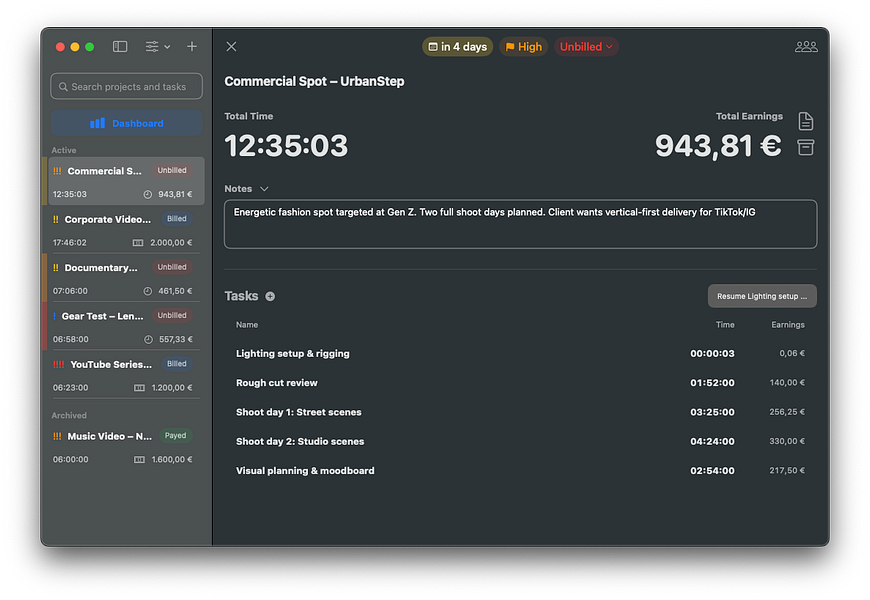Toggle the sidebar panel icon

click(x=120, y=47)
